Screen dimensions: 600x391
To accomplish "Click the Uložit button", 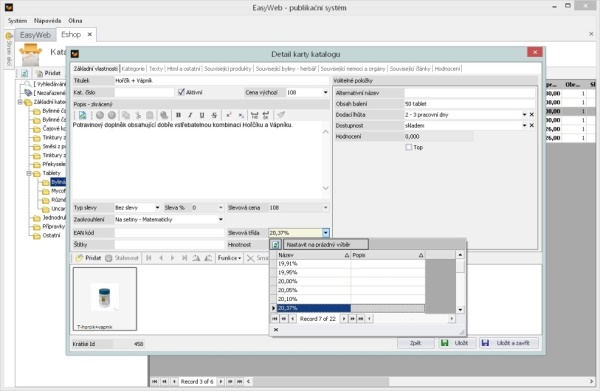I will [x=457, y=343].
